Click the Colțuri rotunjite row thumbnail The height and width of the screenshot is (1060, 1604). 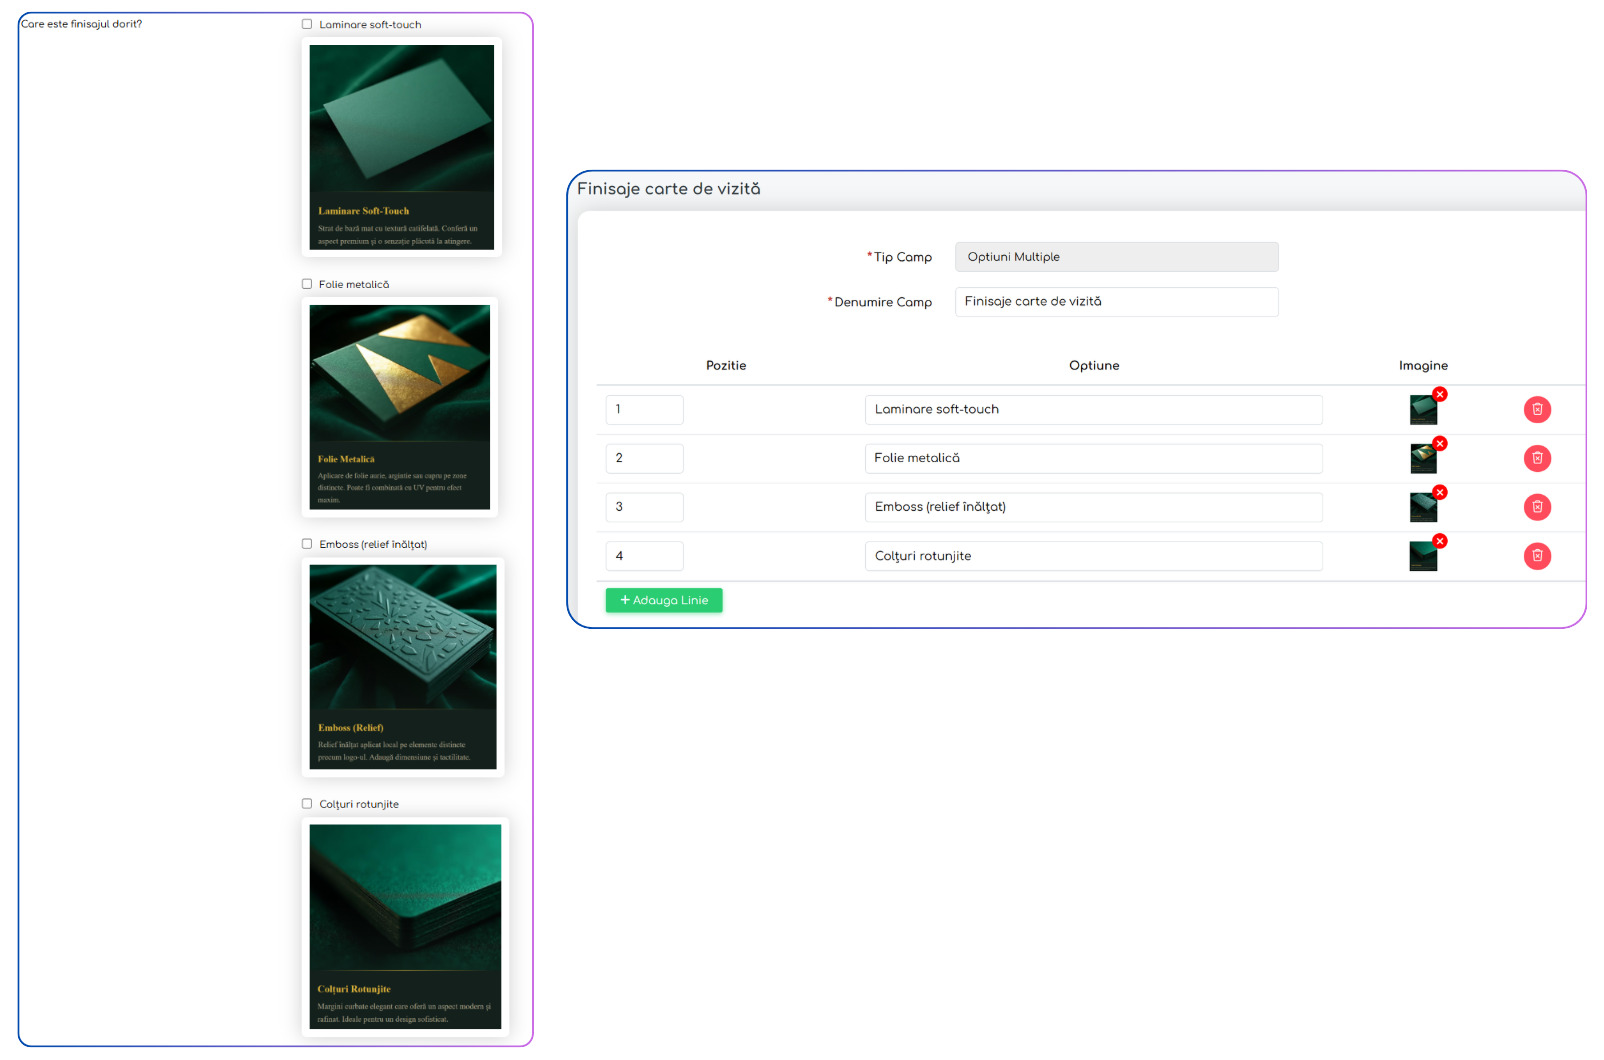pyautogui.click(x=1422, y=557)
